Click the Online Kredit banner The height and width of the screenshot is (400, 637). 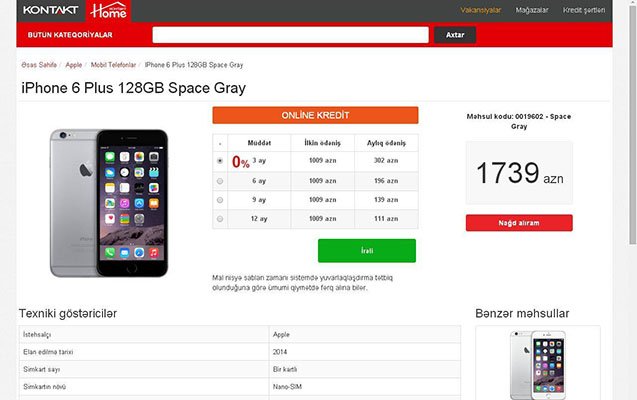coord(315,115)
